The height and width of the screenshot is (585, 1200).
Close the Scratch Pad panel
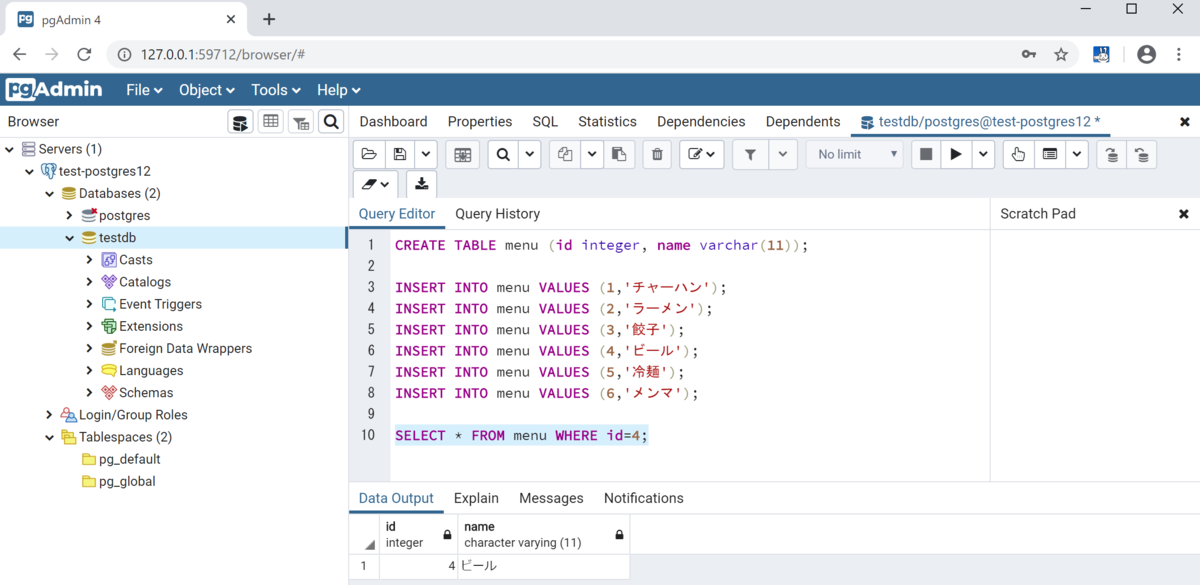1184,214
